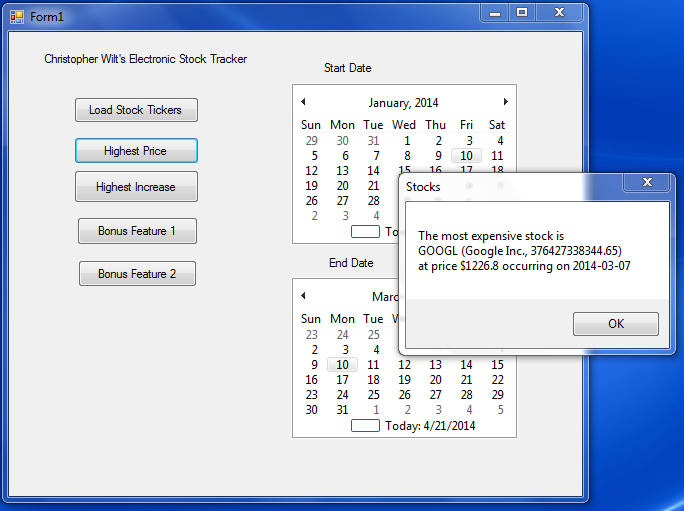Run Bonus Feature 1

click(x=137, y=231)
